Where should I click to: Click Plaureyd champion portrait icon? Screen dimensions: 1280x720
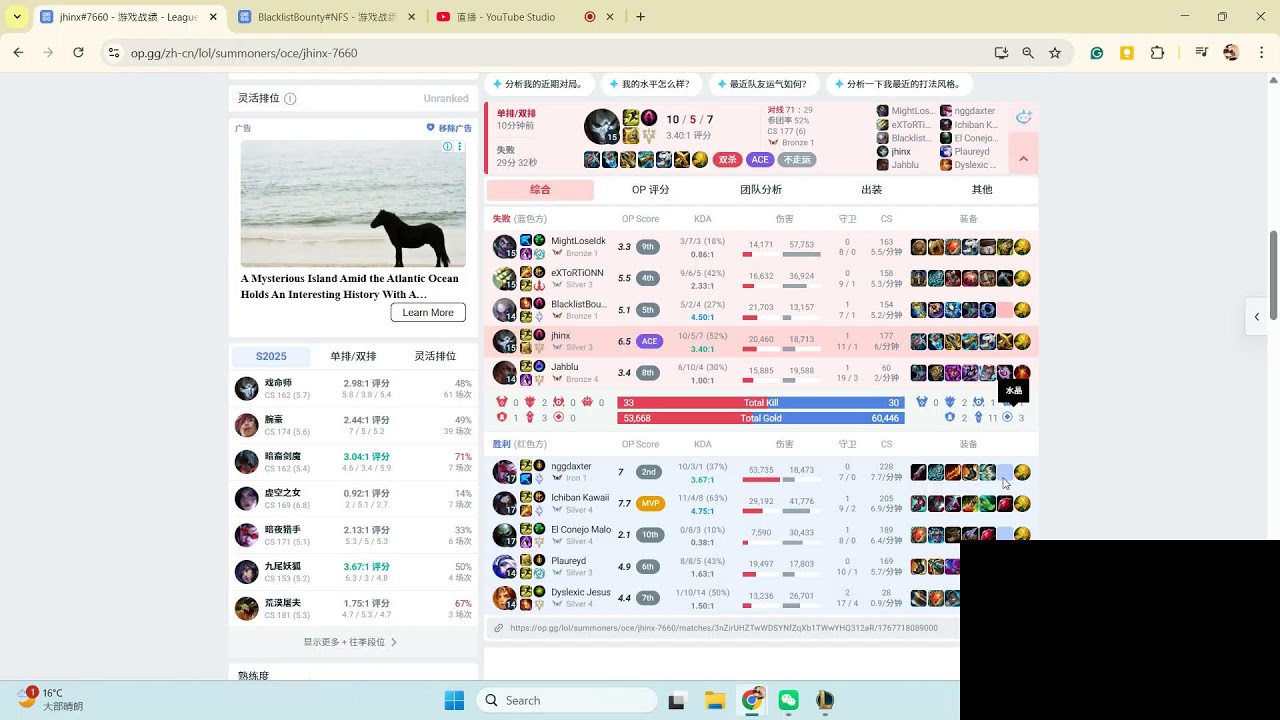[x=505, y=567]
